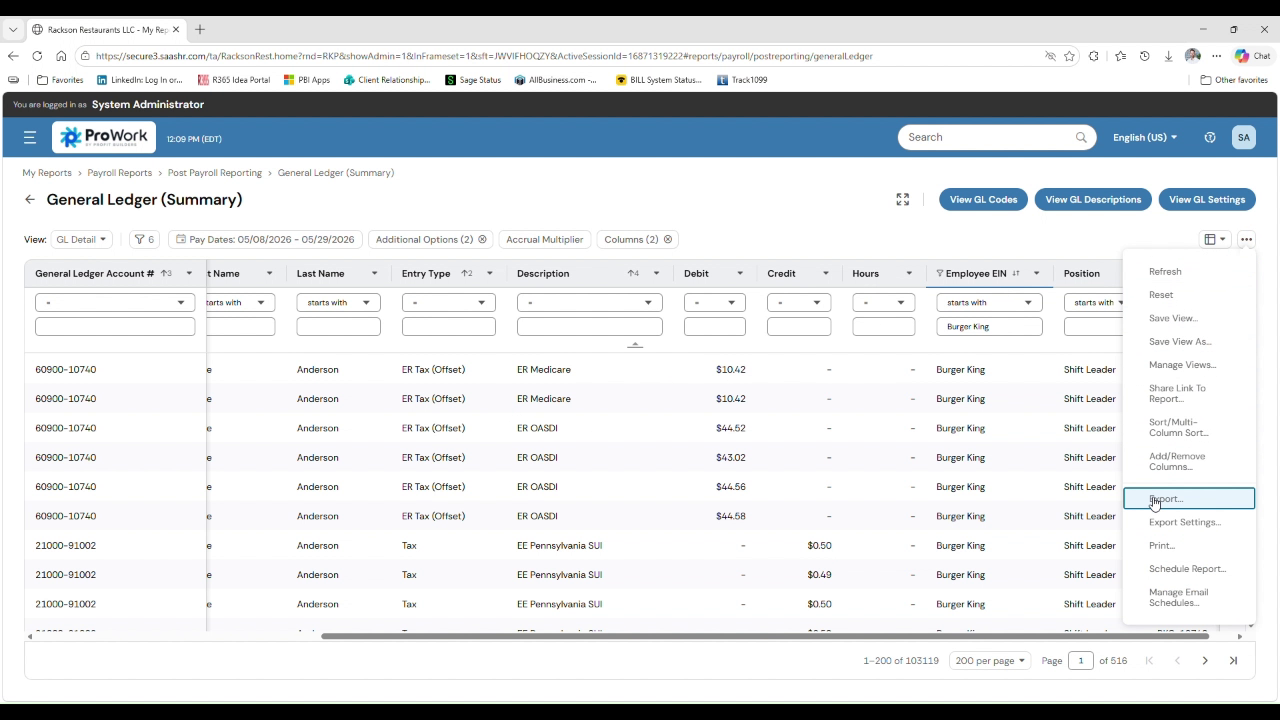Open Entry Type column menu arrow
This screenshot has height=720, width=1280.
(490, 273)
